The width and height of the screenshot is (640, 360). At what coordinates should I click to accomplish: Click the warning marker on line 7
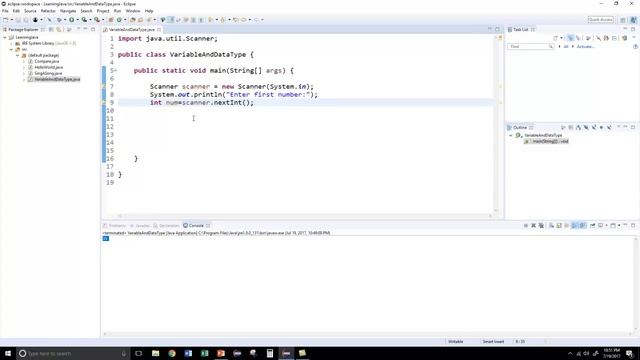[x=104, y=87]
